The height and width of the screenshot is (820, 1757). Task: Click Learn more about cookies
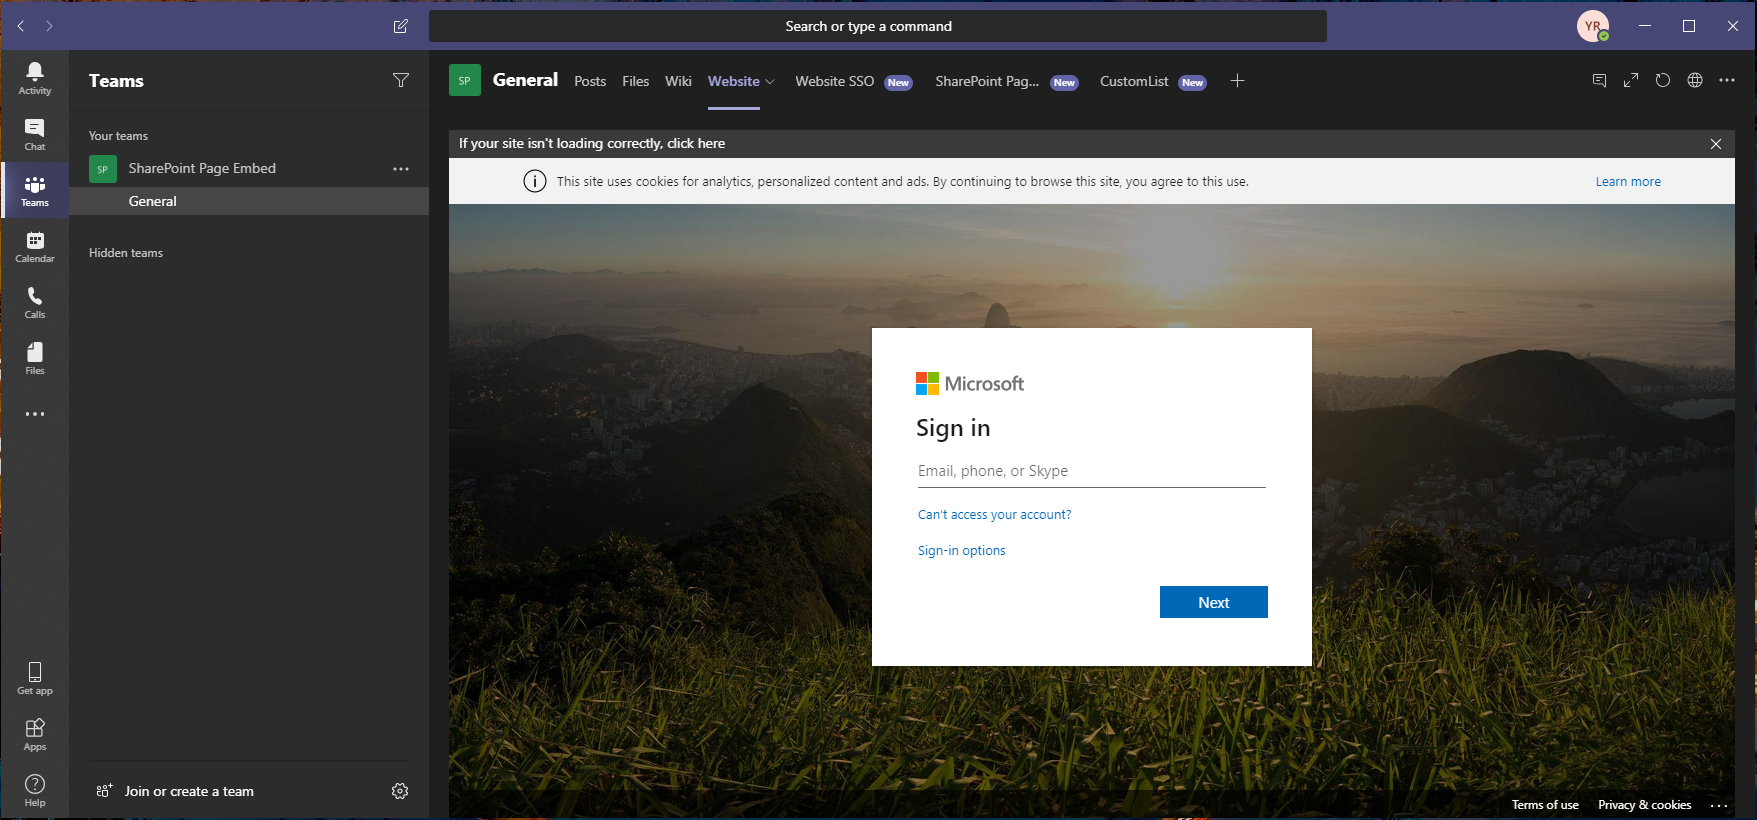pos(1628,182)
